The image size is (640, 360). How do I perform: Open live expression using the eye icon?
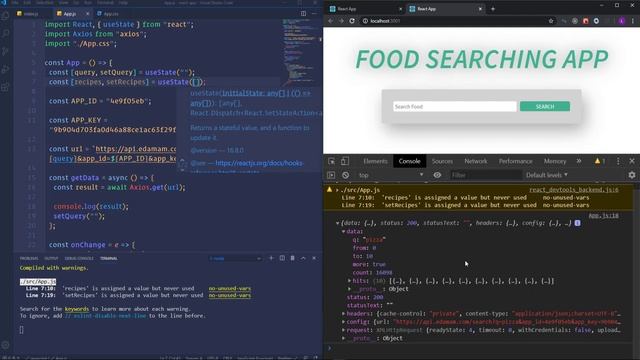(x=437, y=175)
